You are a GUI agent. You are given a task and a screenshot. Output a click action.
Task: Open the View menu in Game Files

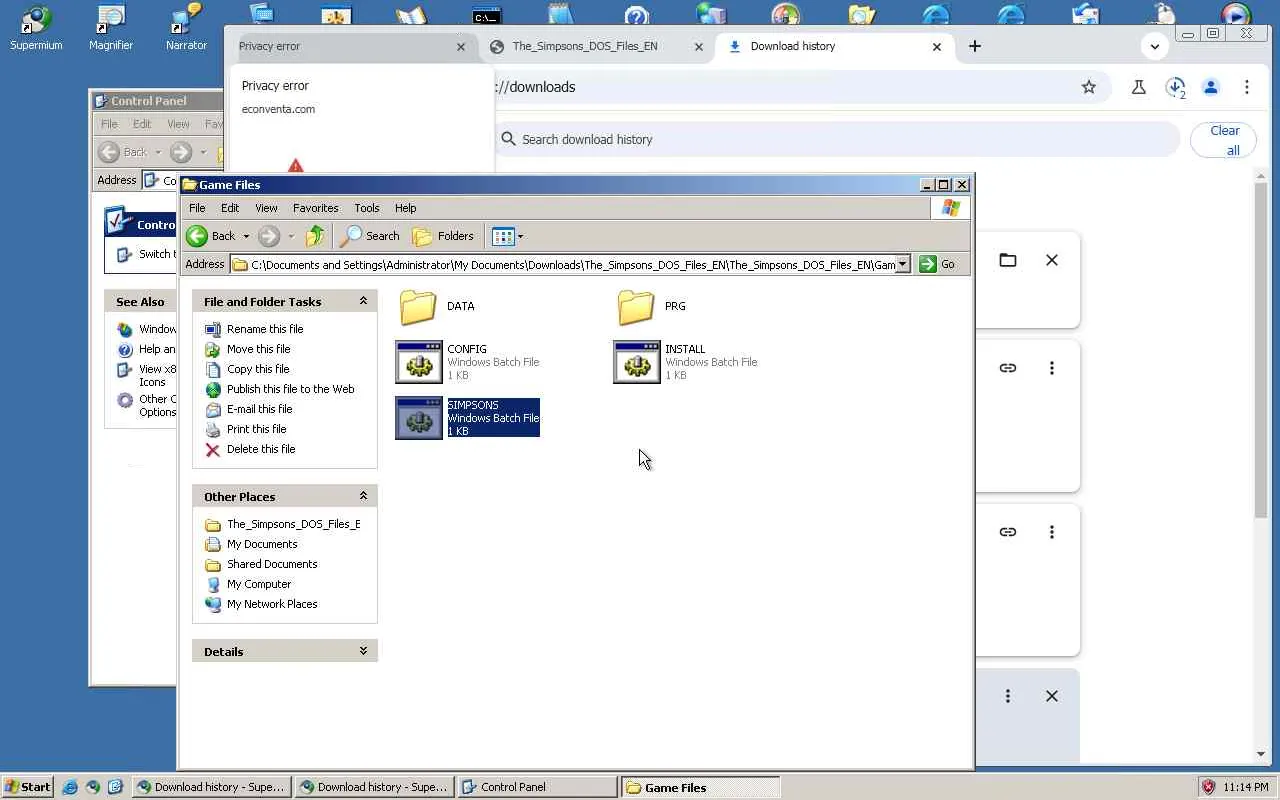[266, 208]
